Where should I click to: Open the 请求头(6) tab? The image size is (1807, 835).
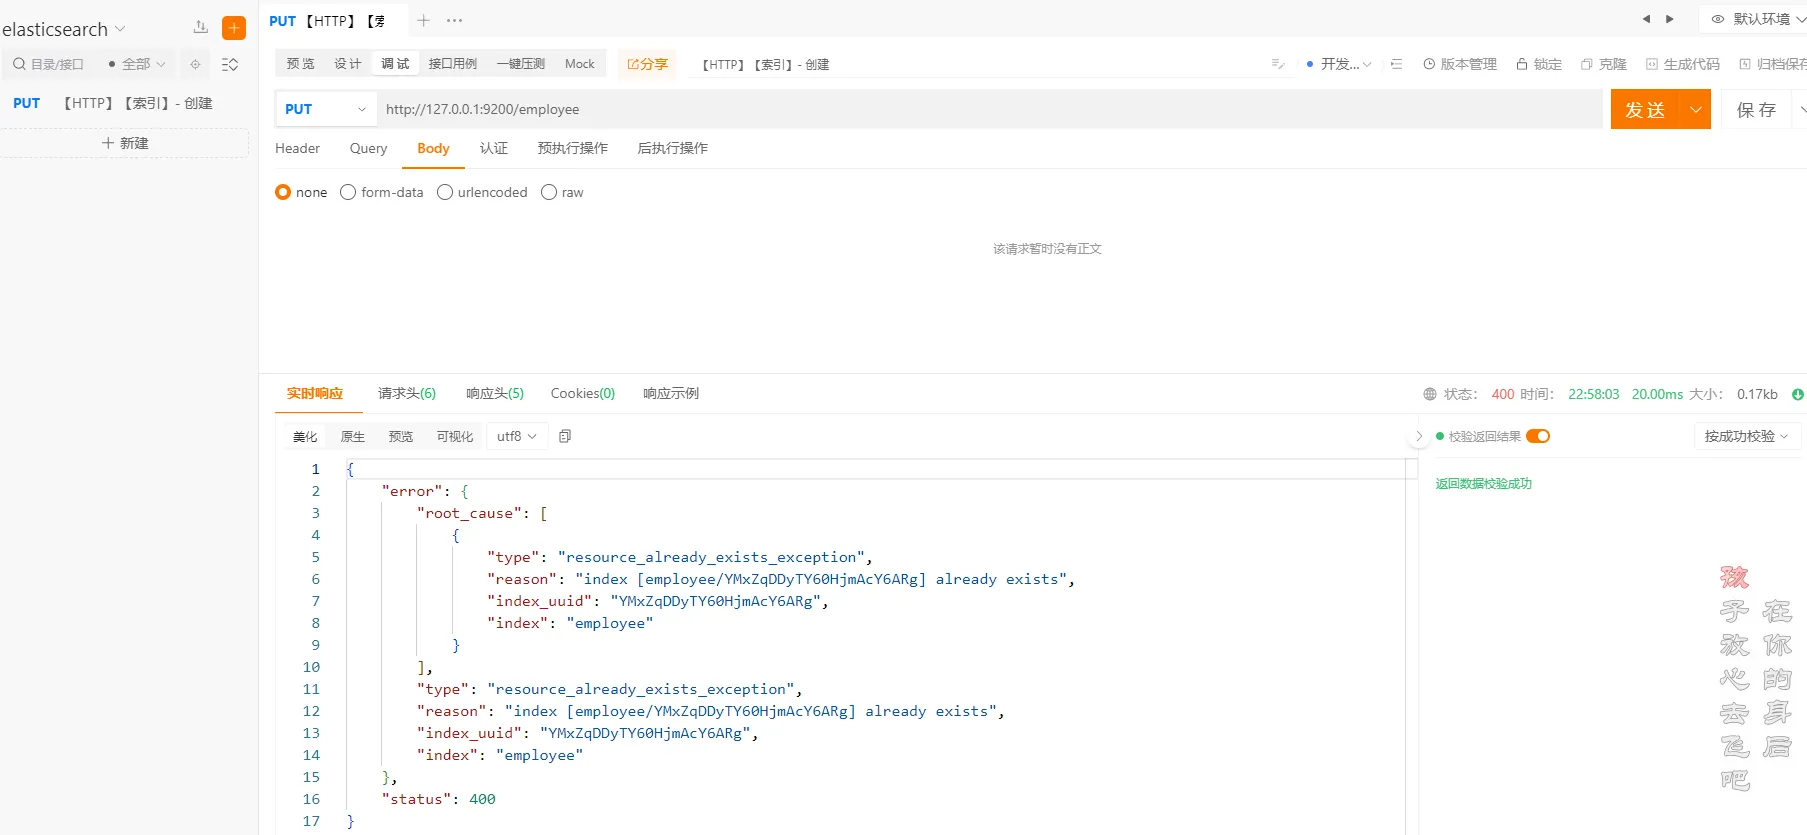pos(406,393)
